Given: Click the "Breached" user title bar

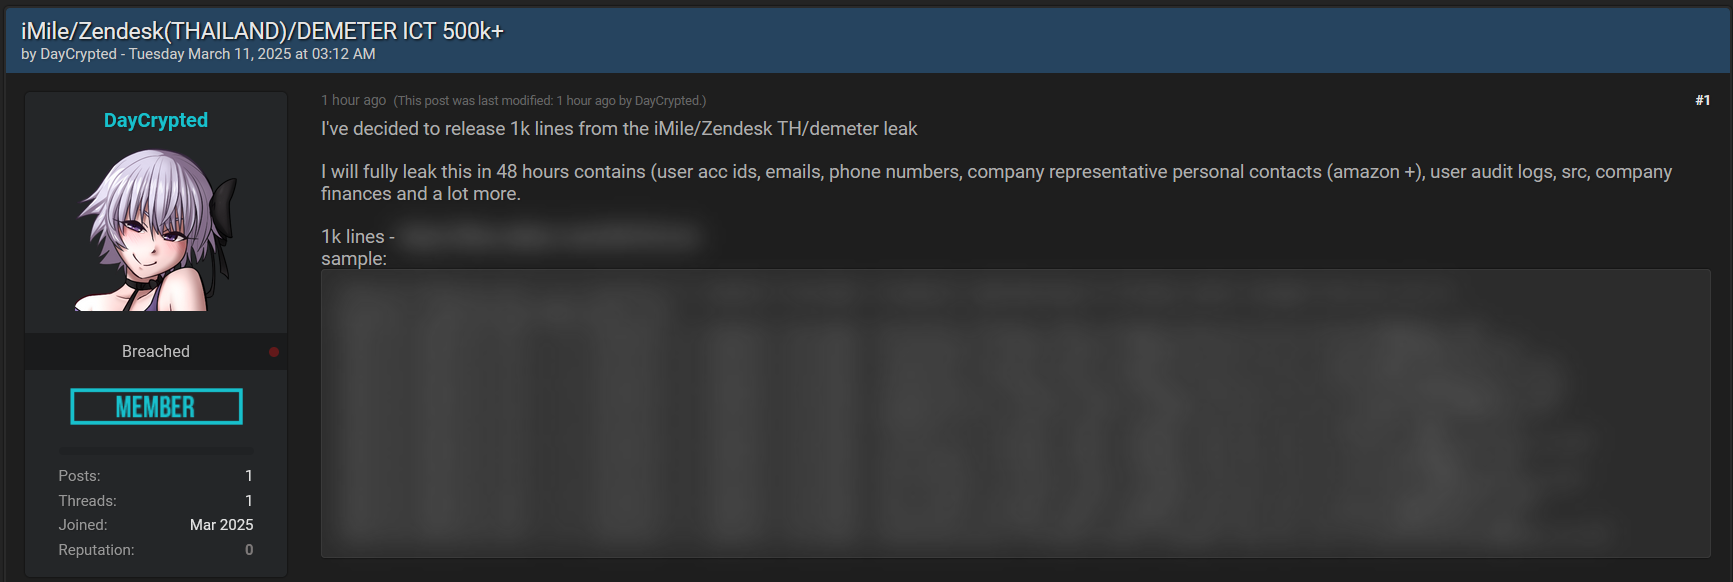Looking at the screenshot, I should pos(156,352).
